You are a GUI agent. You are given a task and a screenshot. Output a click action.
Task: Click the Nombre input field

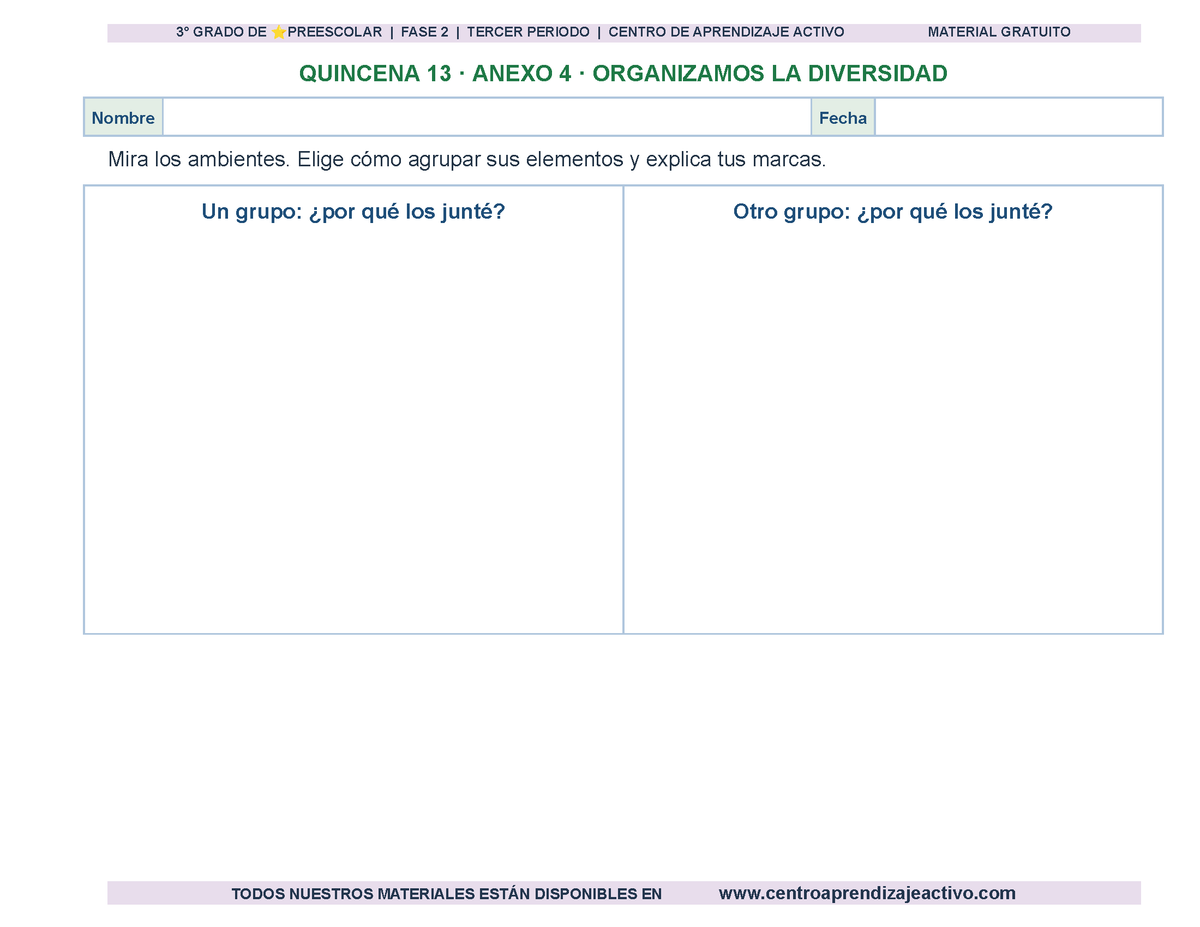[x=486, y=117]
